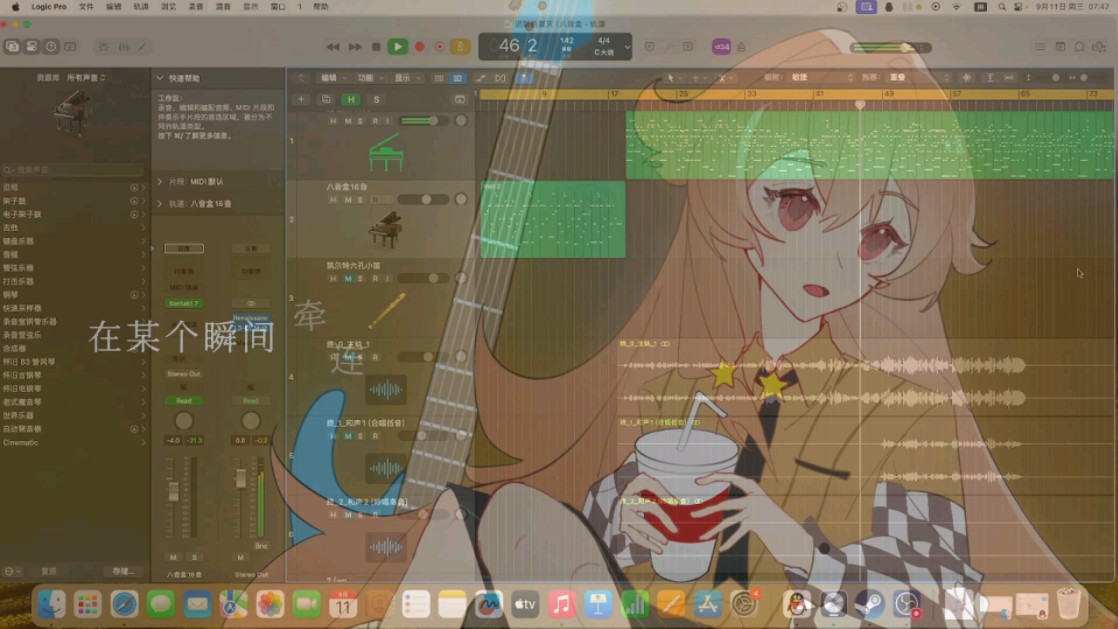This screenshot has height=629, width=1118.
Task: Open the LCD display mode dropdown arrow
Action: click(x=627, y=48)
